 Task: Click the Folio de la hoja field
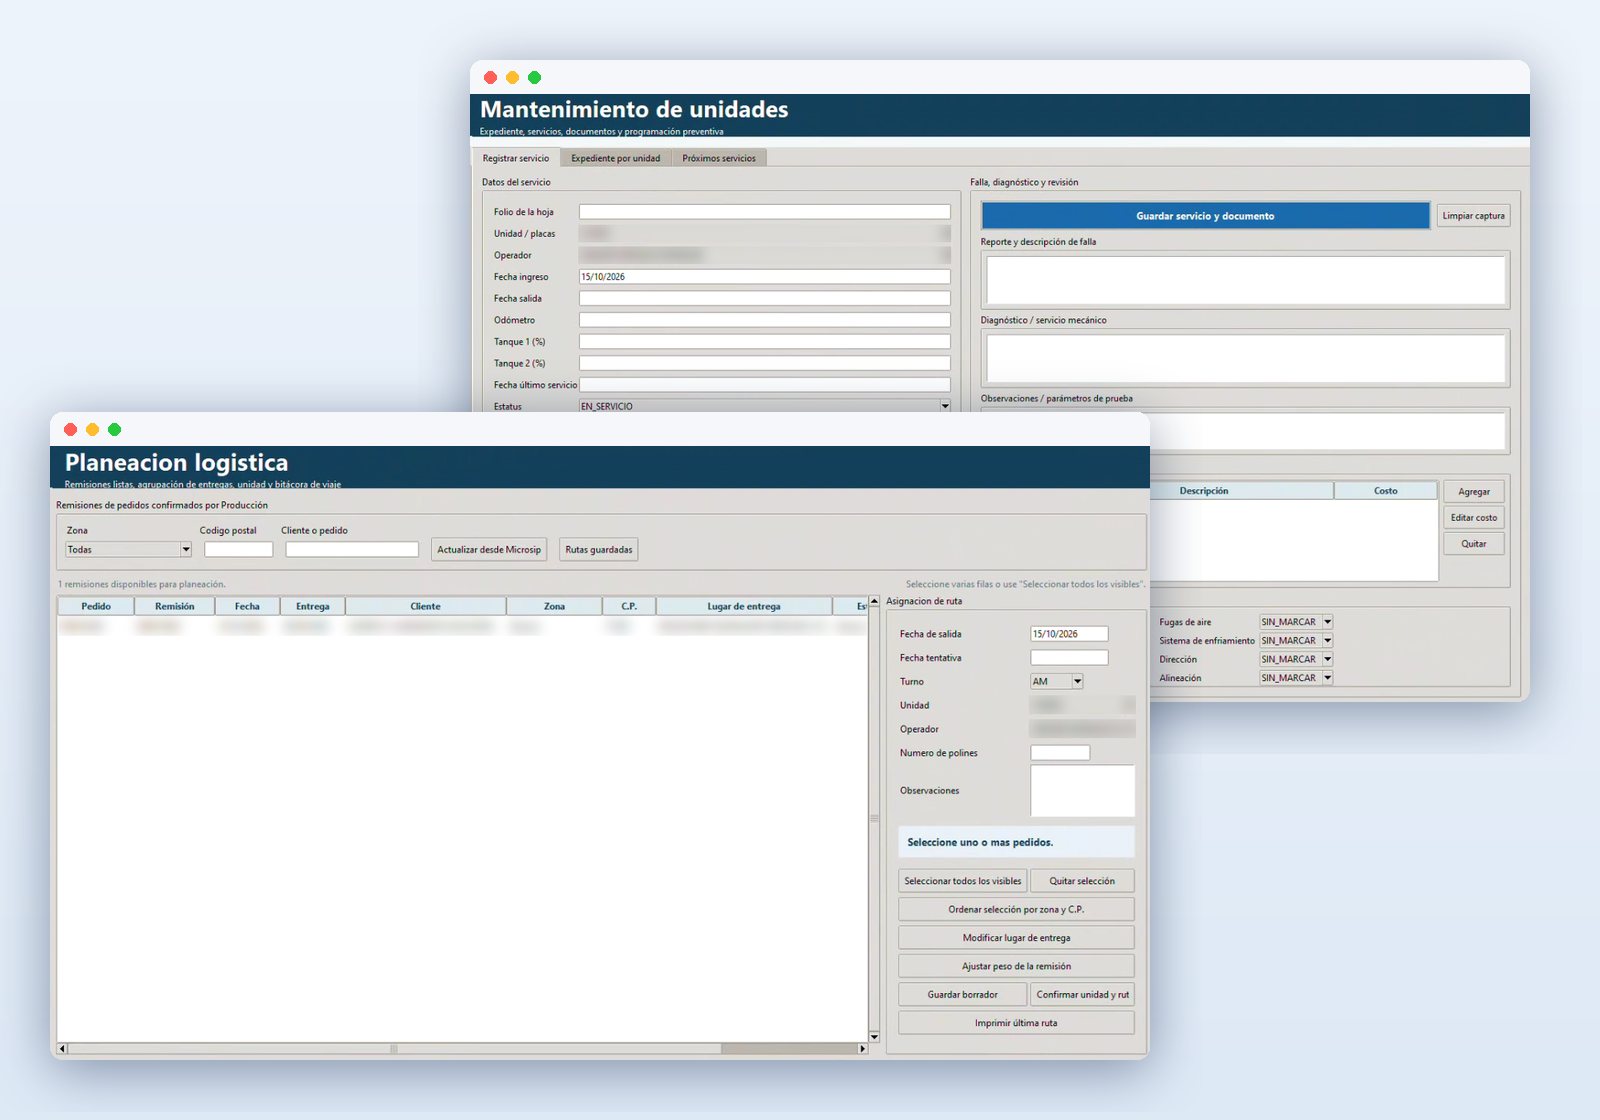click(765, 212)
